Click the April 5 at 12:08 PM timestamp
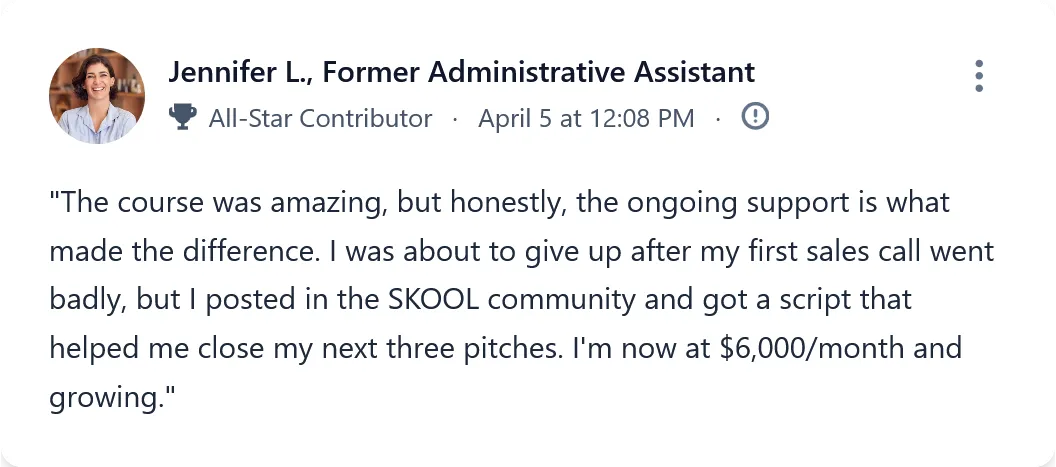The width and height of the screenshot is (1056, 467). 586,118
